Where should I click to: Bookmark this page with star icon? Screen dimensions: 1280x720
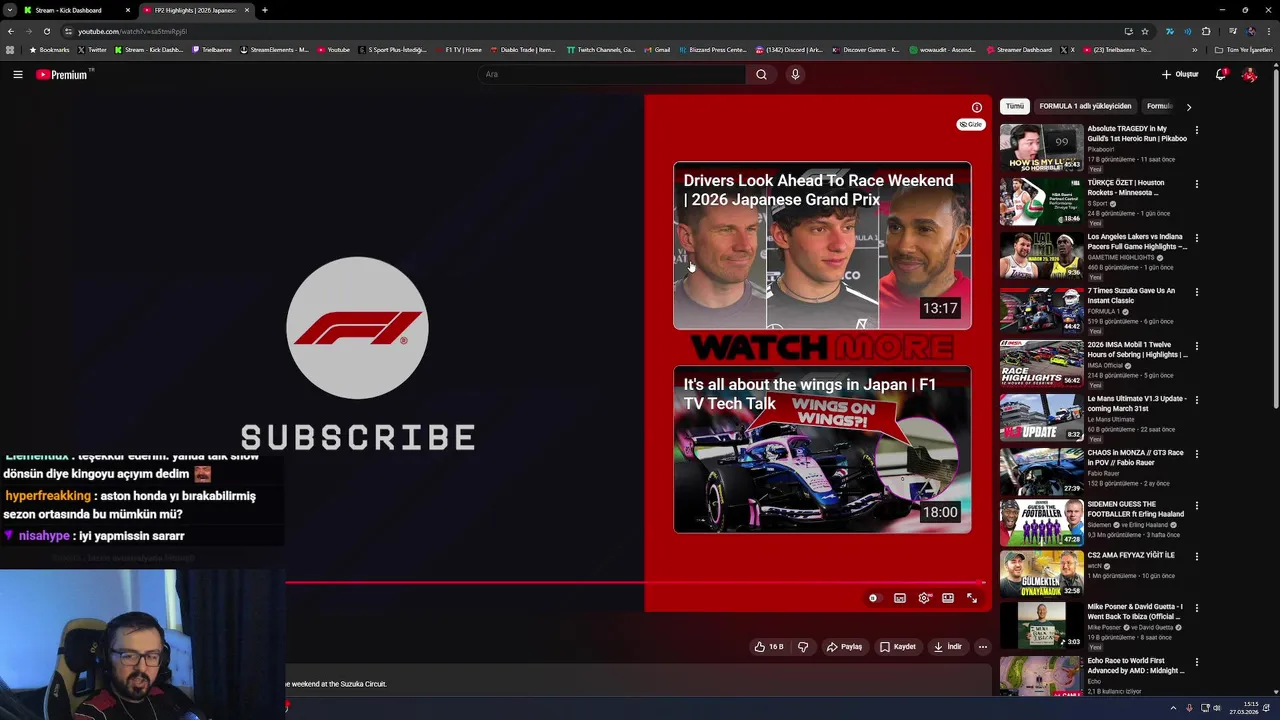pyautogui.click(x=1145, y=31)
